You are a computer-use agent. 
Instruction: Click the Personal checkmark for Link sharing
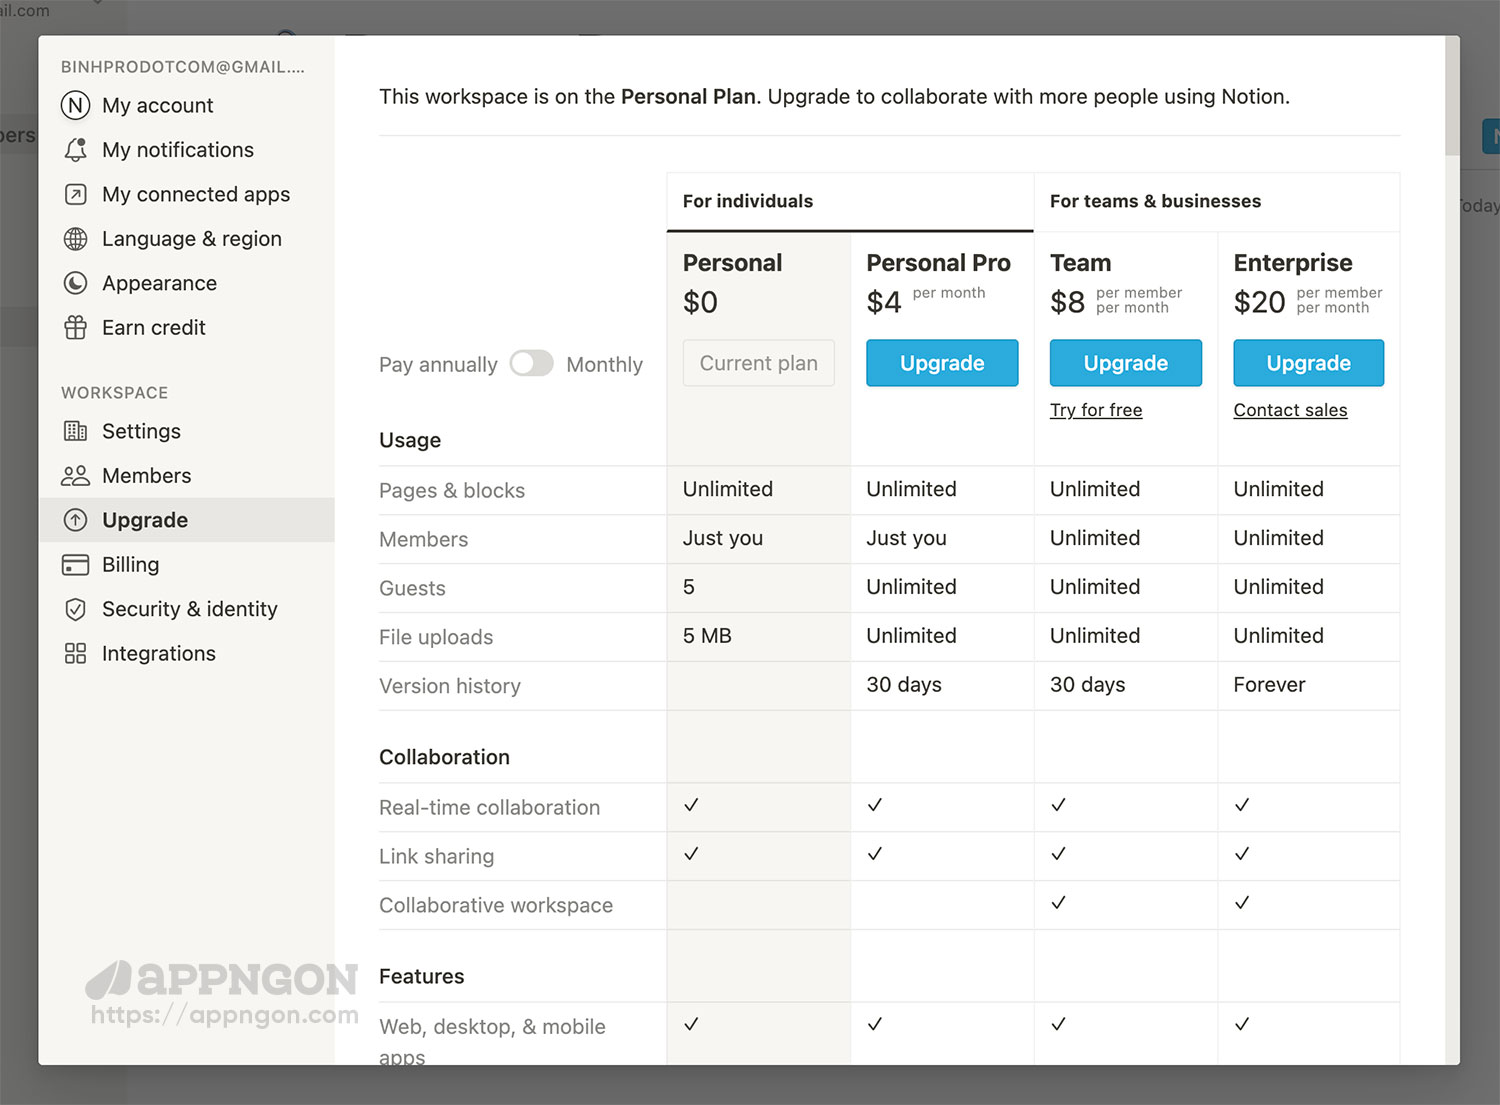point(691,854)
